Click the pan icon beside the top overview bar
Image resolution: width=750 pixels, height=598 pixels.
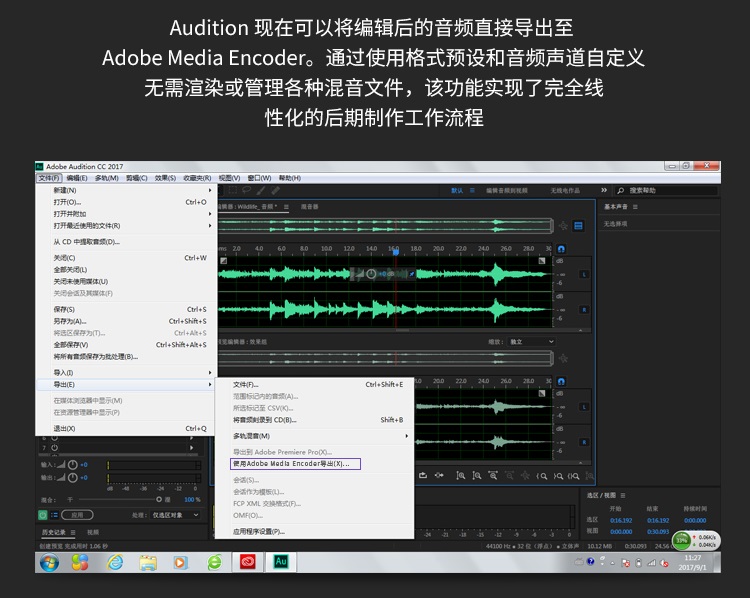[x=563, y=225]
